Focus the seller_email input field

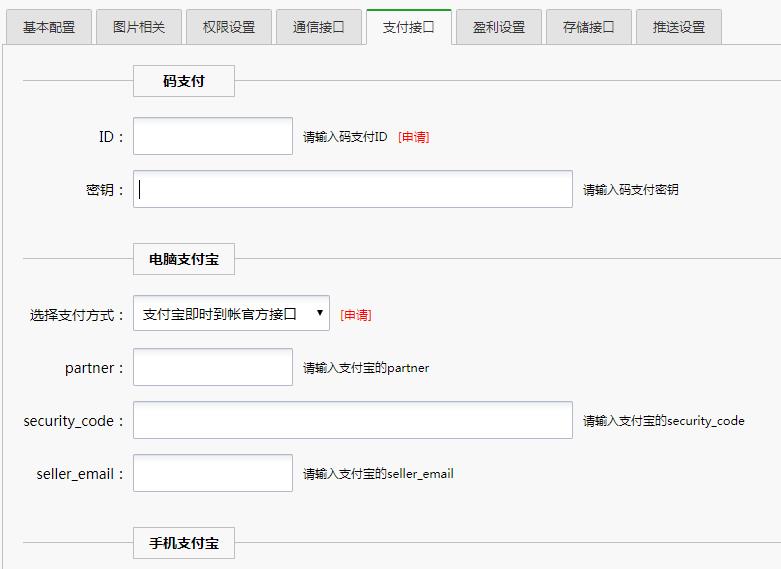pyautogui.click(x=213, y=473)
